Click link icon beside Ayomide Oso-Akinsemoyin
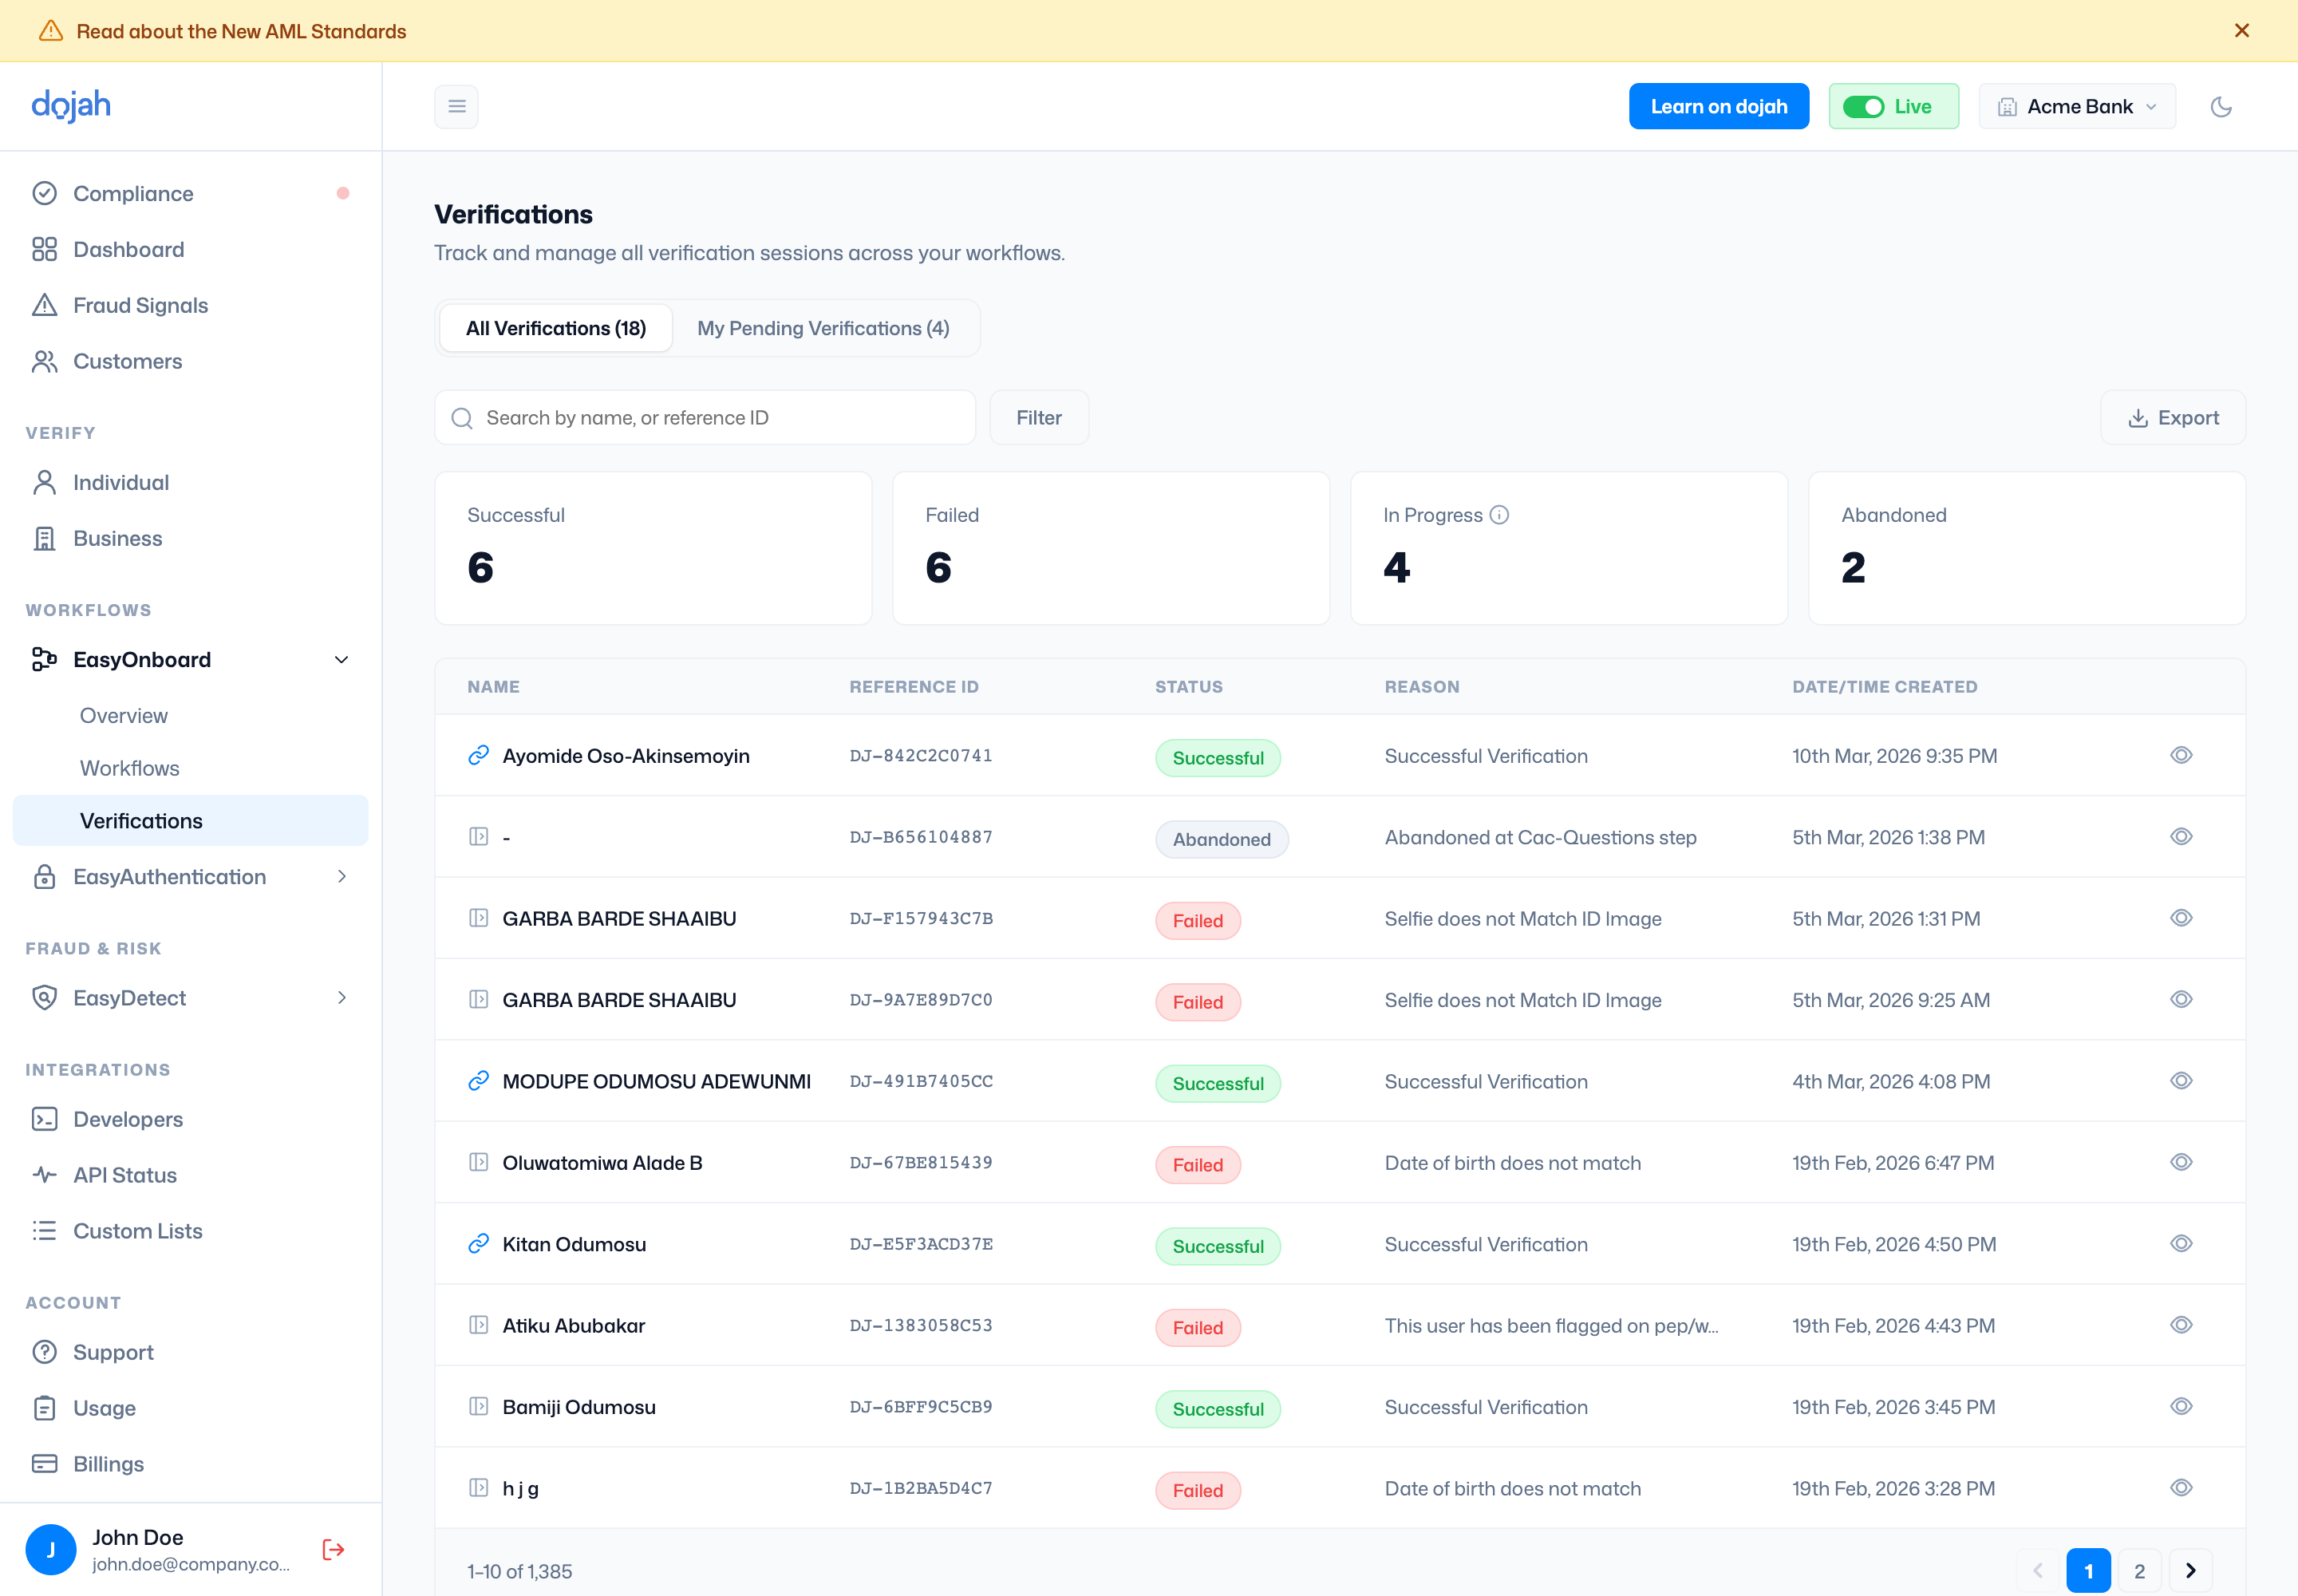Image resolution: width=2298 pixels, height=1596 pixels. coord(478,755)
